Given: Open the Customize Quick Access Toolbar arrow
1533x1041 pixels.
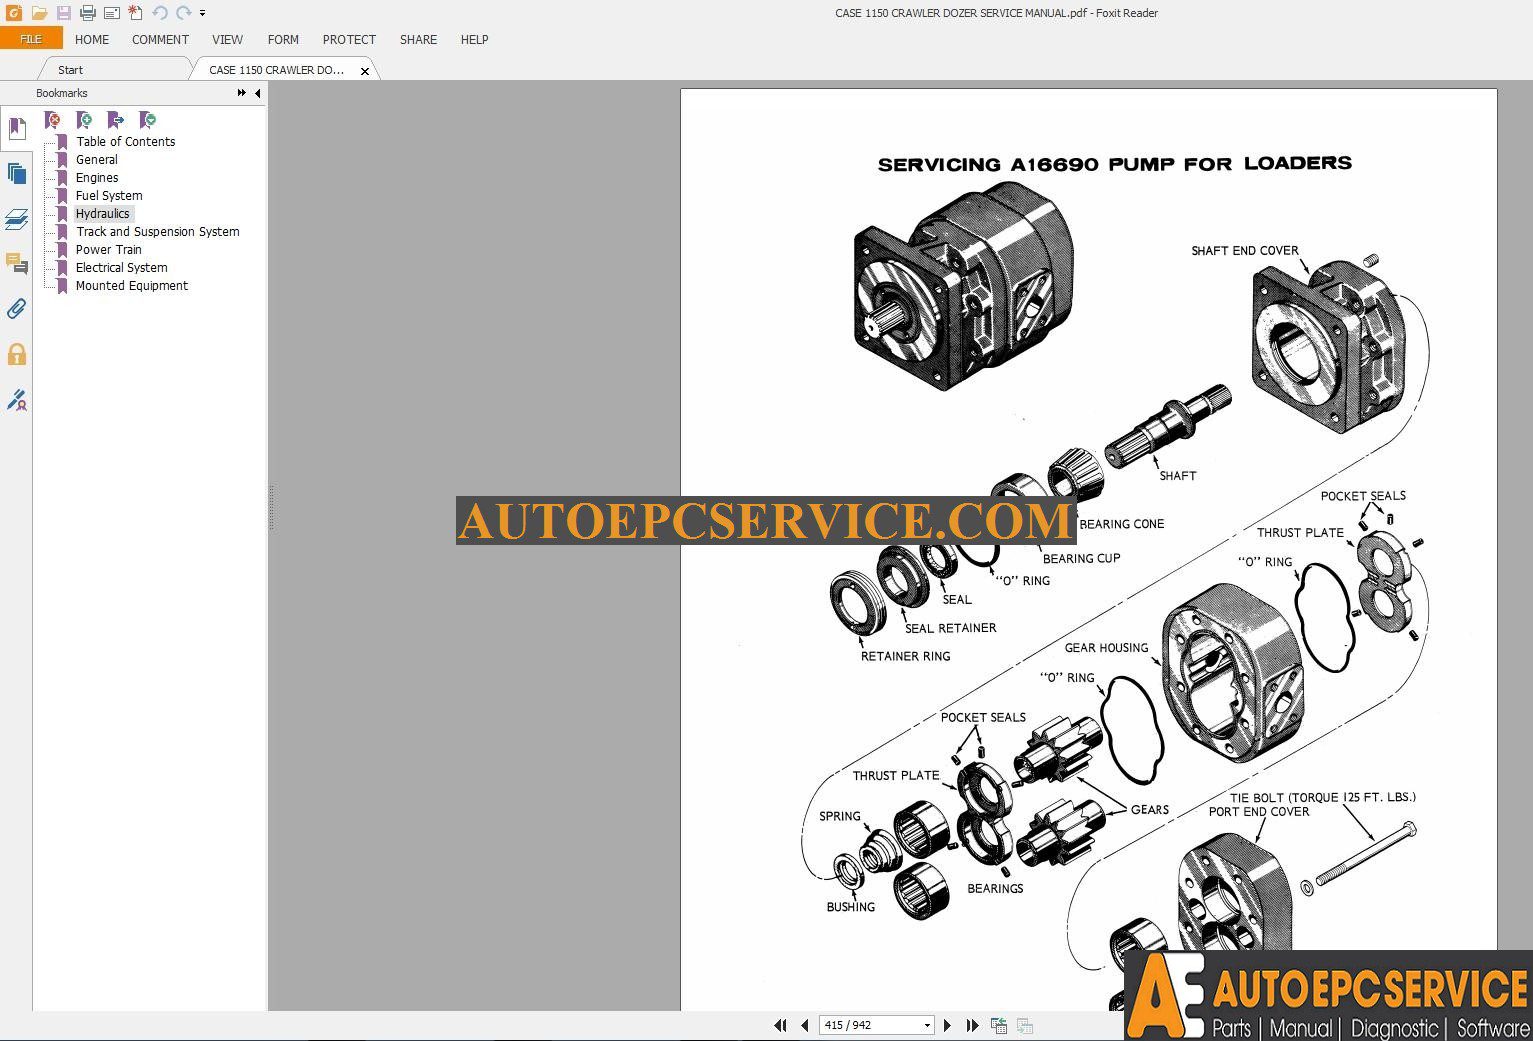Looking at the screenshot, I should click(x=202, y=13).
